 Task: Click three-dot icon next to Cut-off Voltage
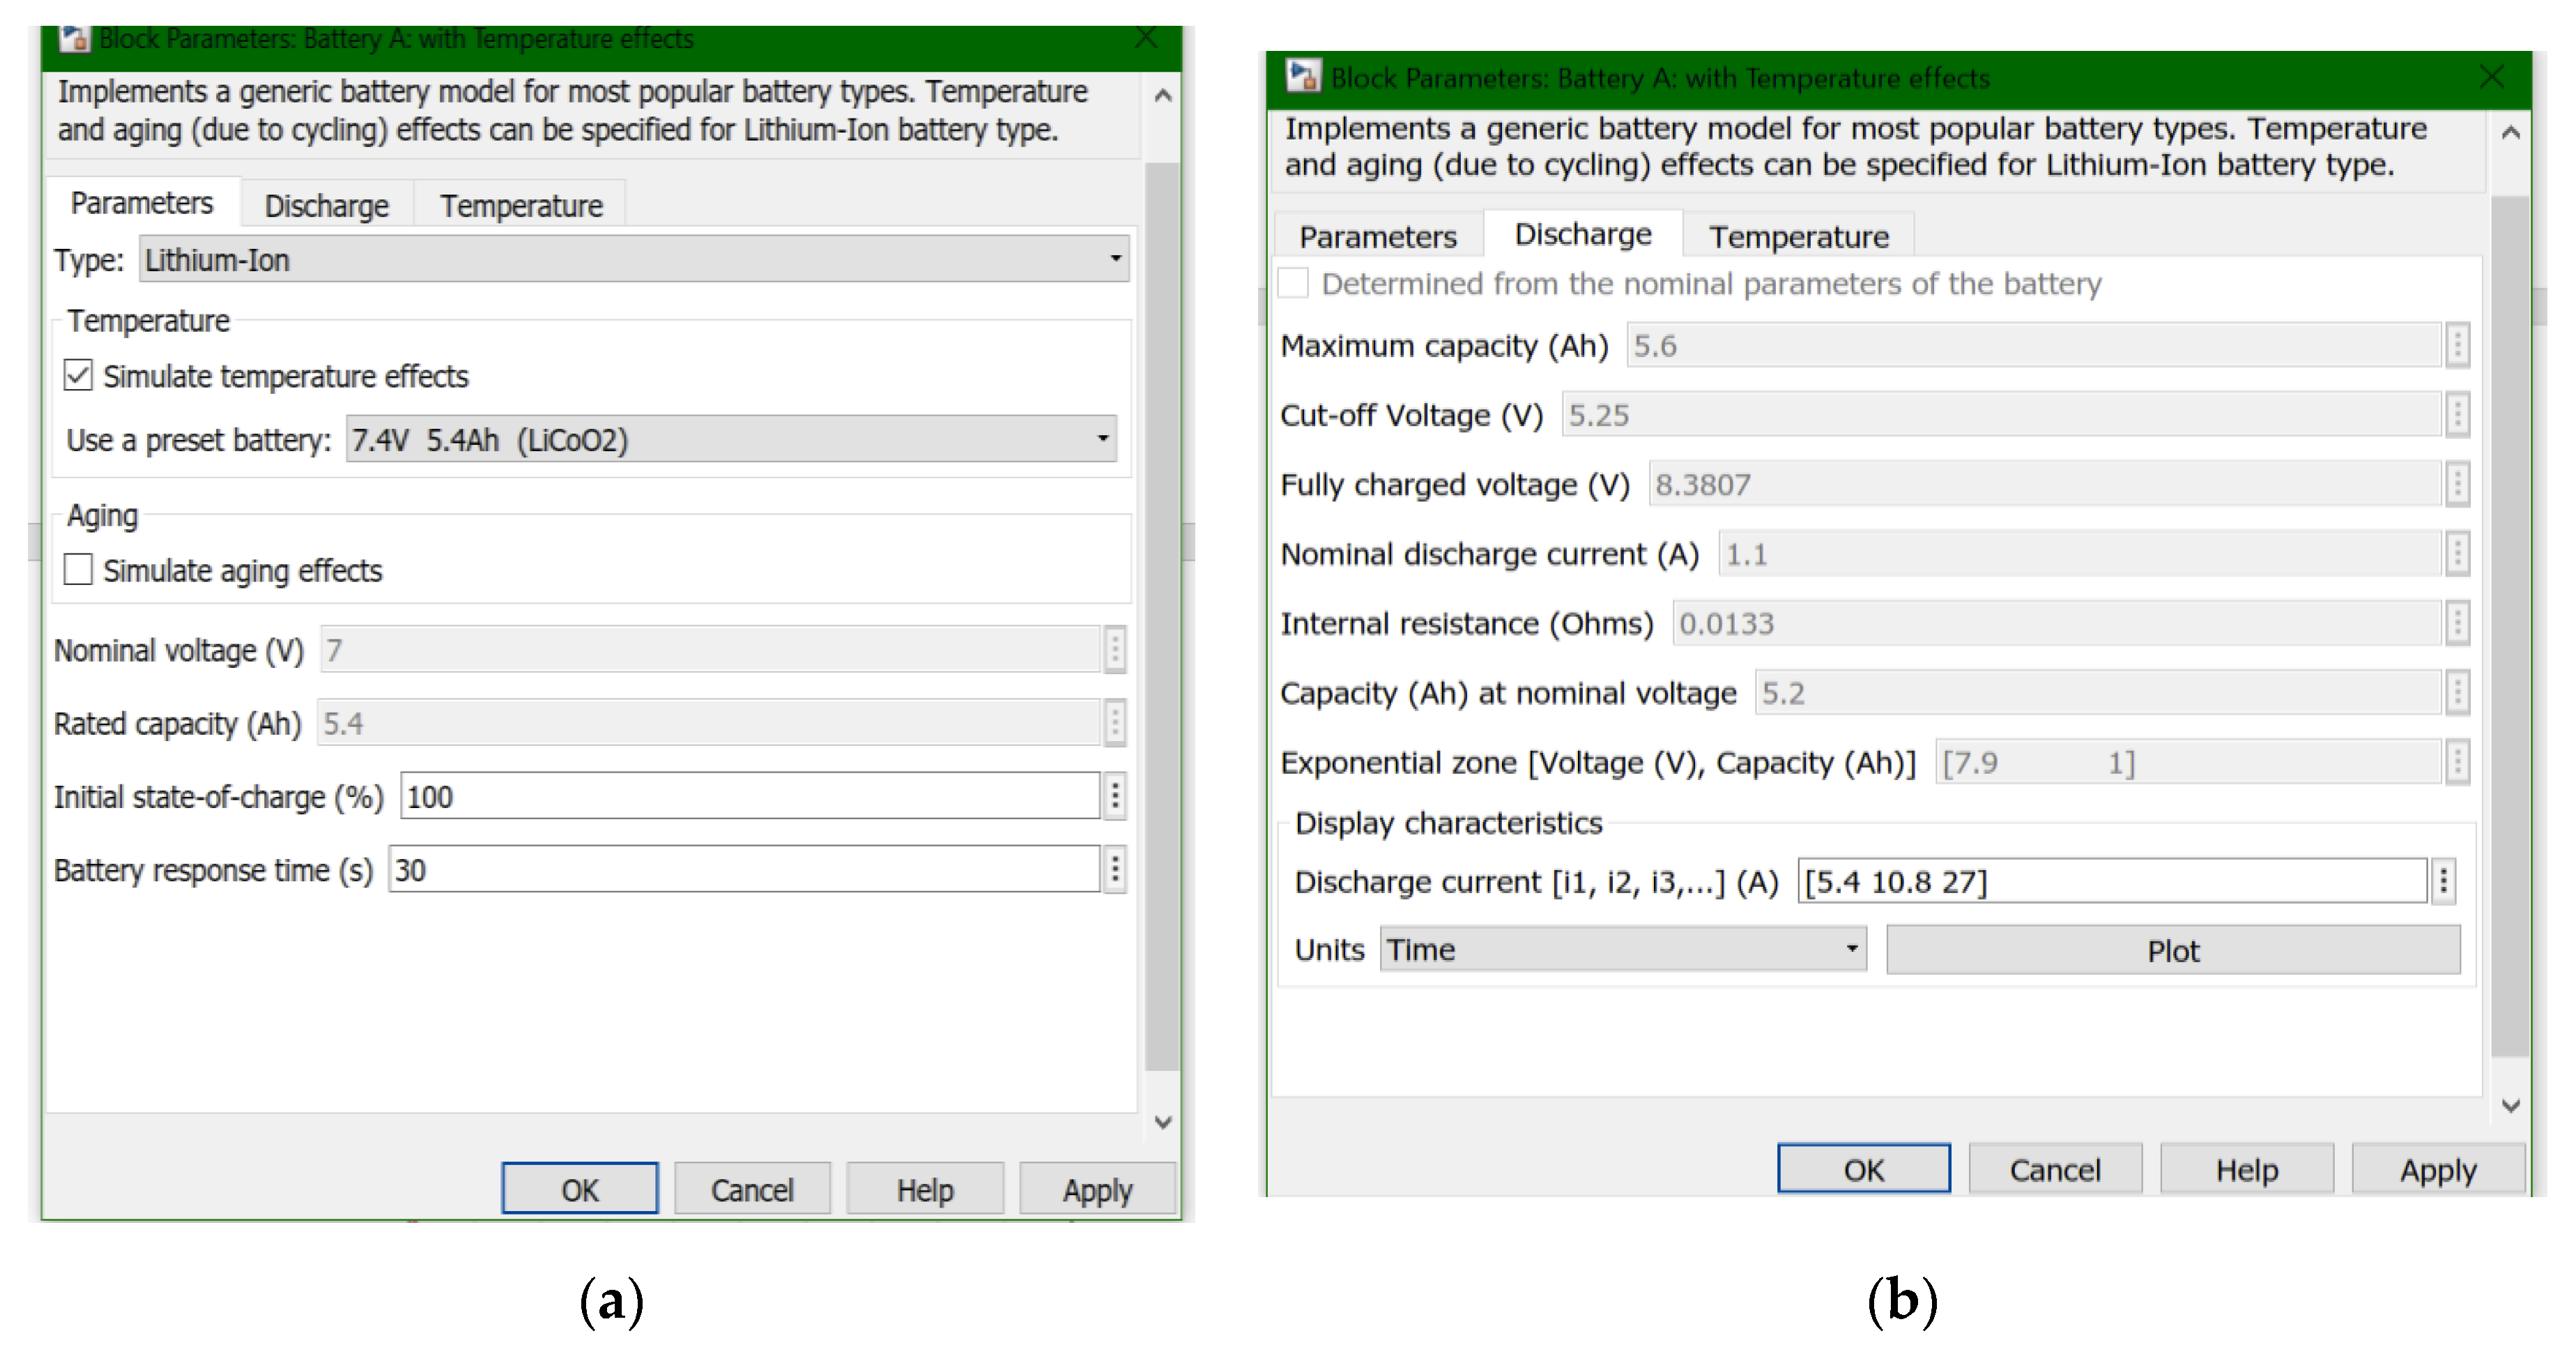2457,414
